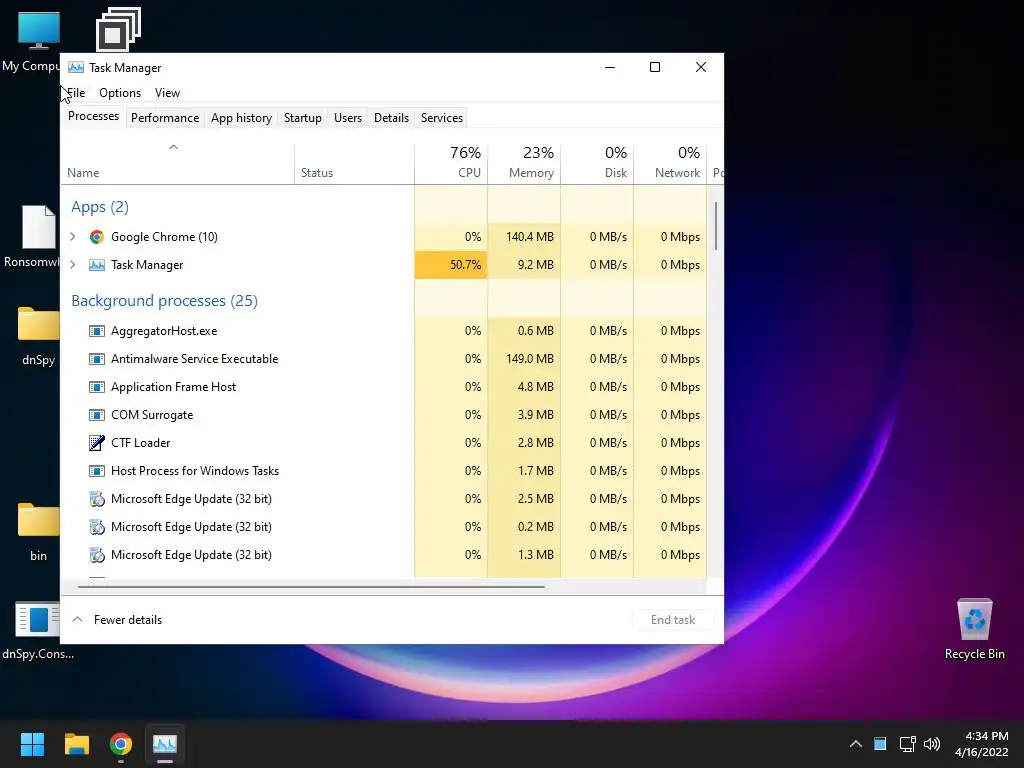Expand the Task Manager process group
Screen dimensions: 1024x768
click(73, 264)
